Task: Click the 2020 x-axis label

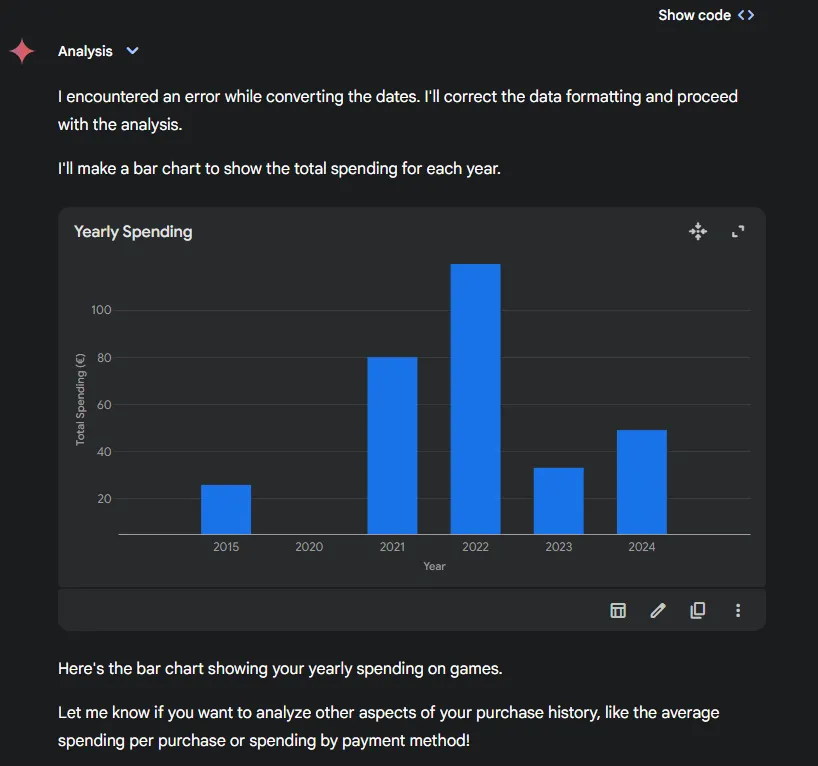Action: tap(309, 546)
